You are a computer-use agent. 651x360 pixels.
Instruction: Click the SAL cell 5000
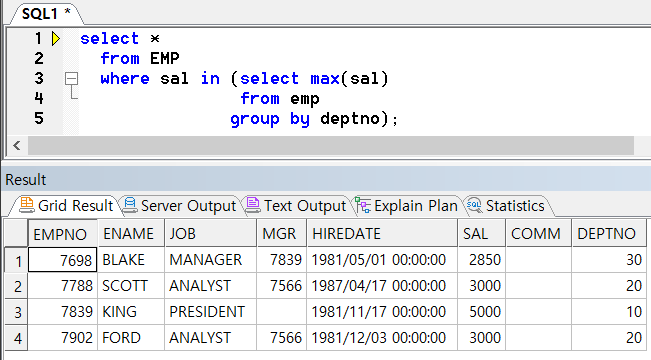482,312
